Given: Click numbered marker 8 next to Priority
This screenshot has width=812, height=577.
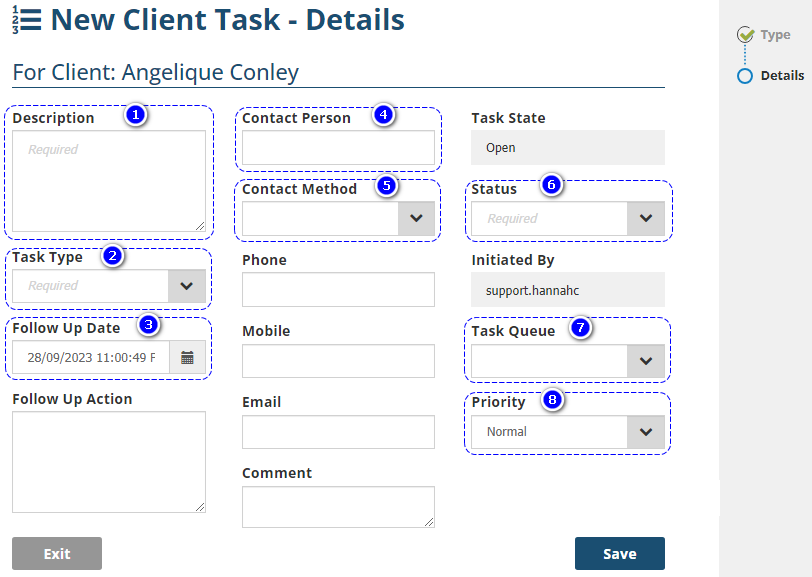Looking at the screenshot, I should pos(552,401).
